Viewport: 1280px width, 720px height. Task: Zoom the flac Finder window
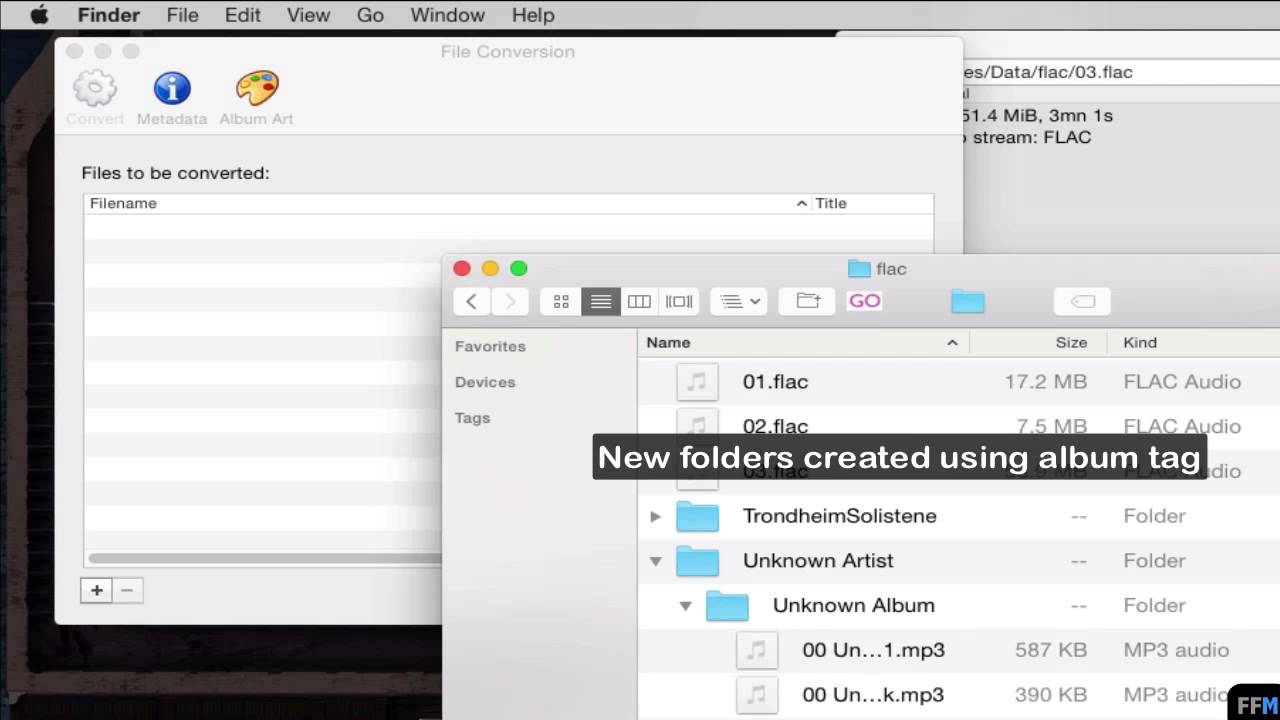tap(518, 268)
